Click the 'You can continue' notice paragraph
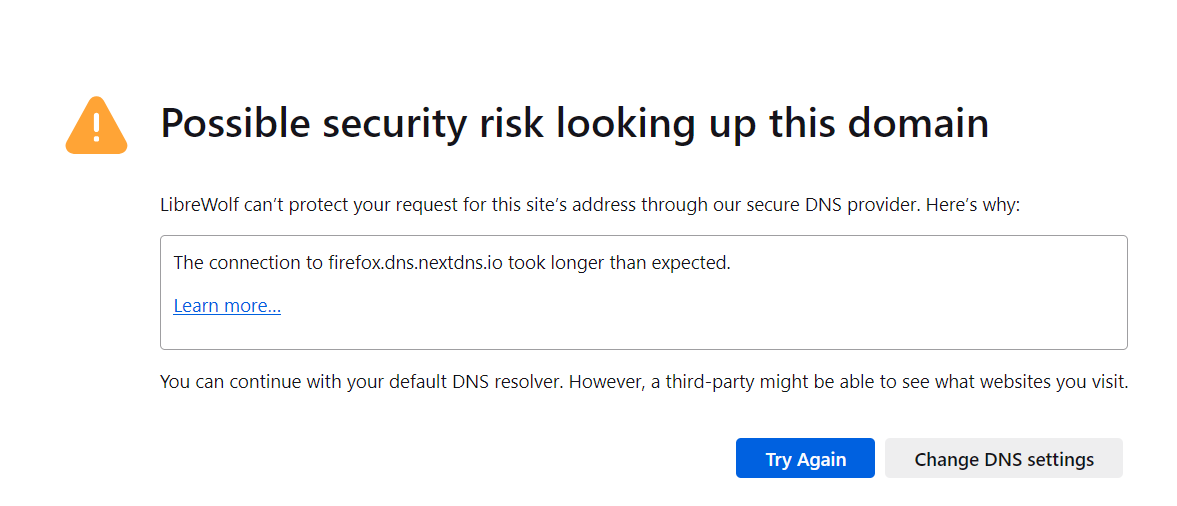1177x506 pixels. (x=643, y=382)
